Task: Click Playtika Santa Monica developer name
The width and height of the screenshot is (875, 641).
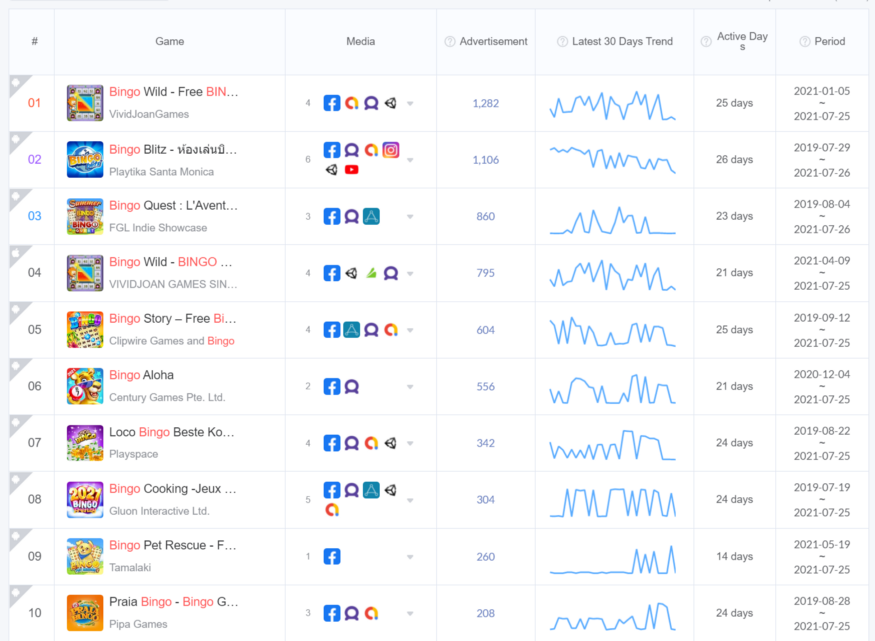Action: pos(161,172)
